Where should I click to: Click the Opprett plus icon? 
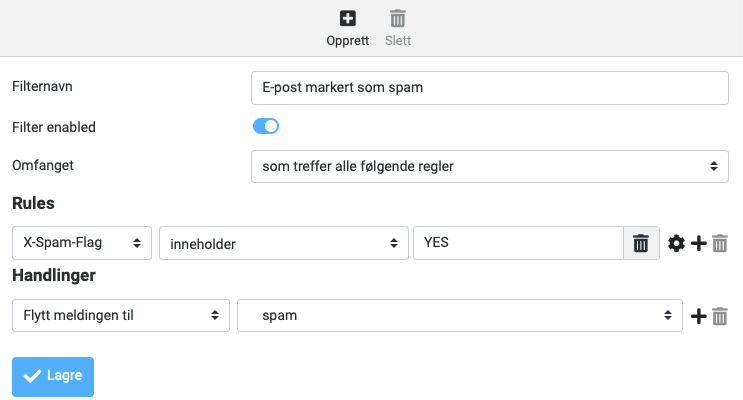click(x=348, y=18)
